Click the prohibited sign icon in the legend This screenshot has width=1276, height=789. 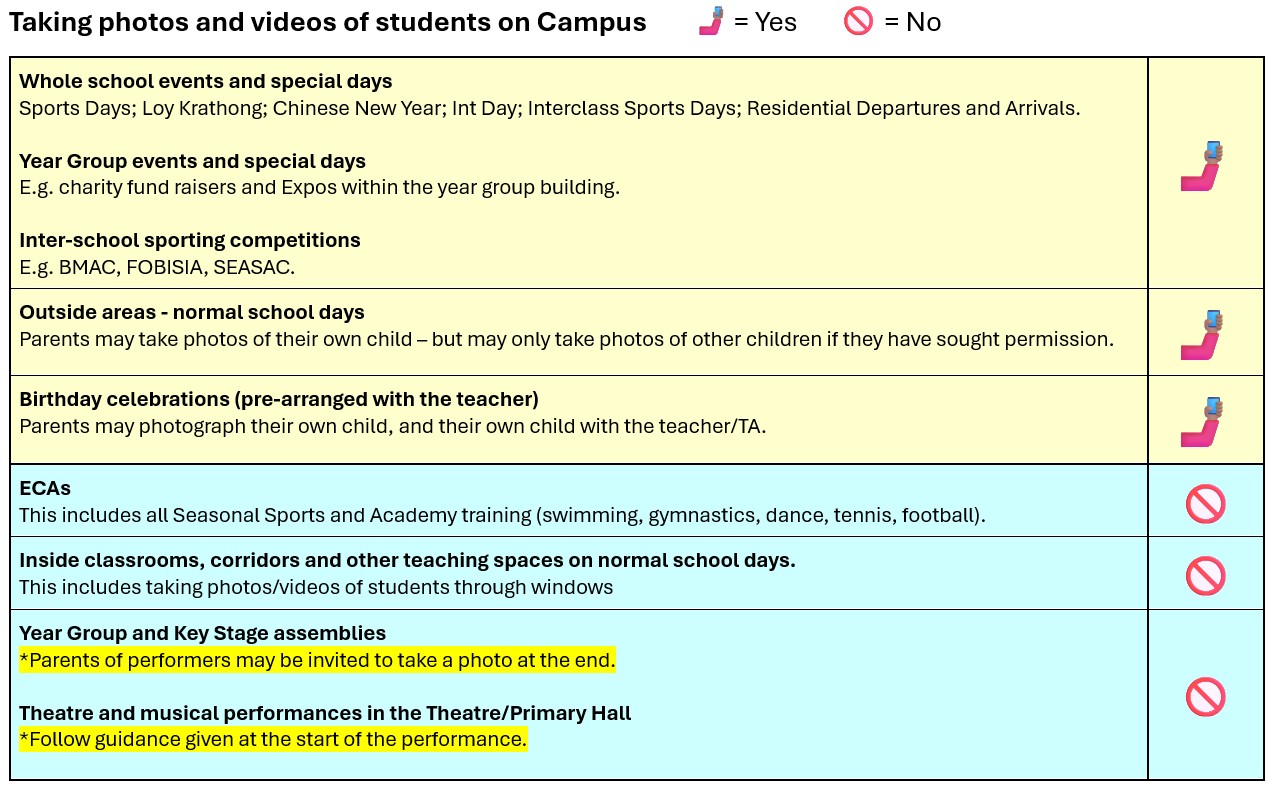coord(858,21)
